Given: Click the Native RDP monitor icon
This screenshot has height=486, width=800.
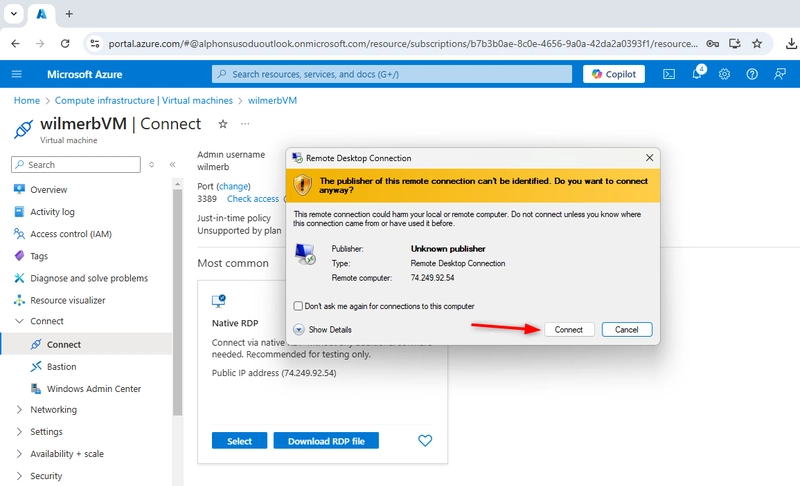Looking at the screenshot, I should click(x=219, y=301).
